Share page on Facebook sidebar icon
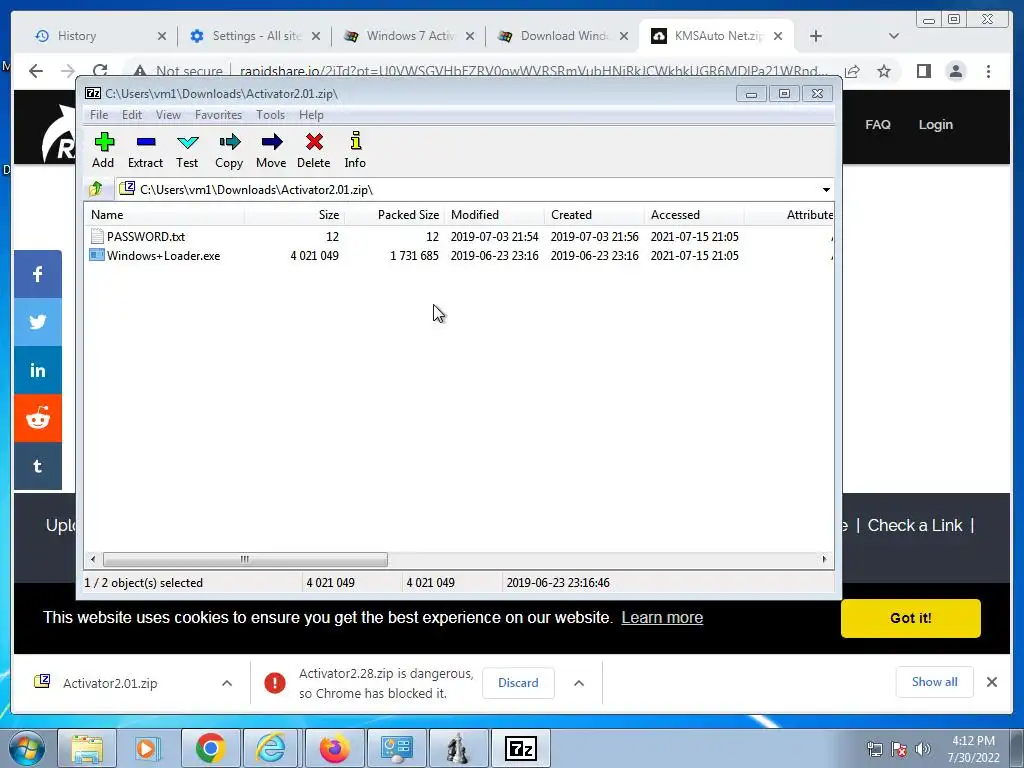 tap(38, 274)
